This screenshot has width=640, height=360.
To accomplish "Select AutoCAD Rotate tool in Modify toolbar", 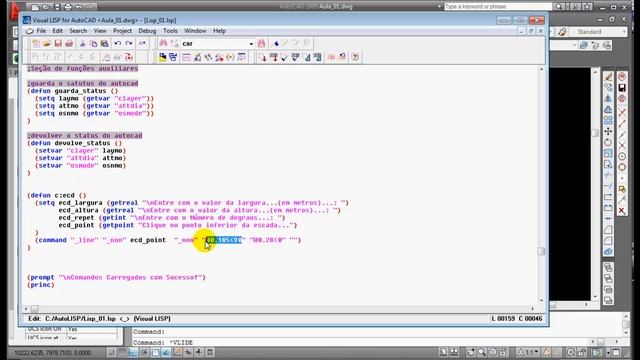I will tap(608, 142).
